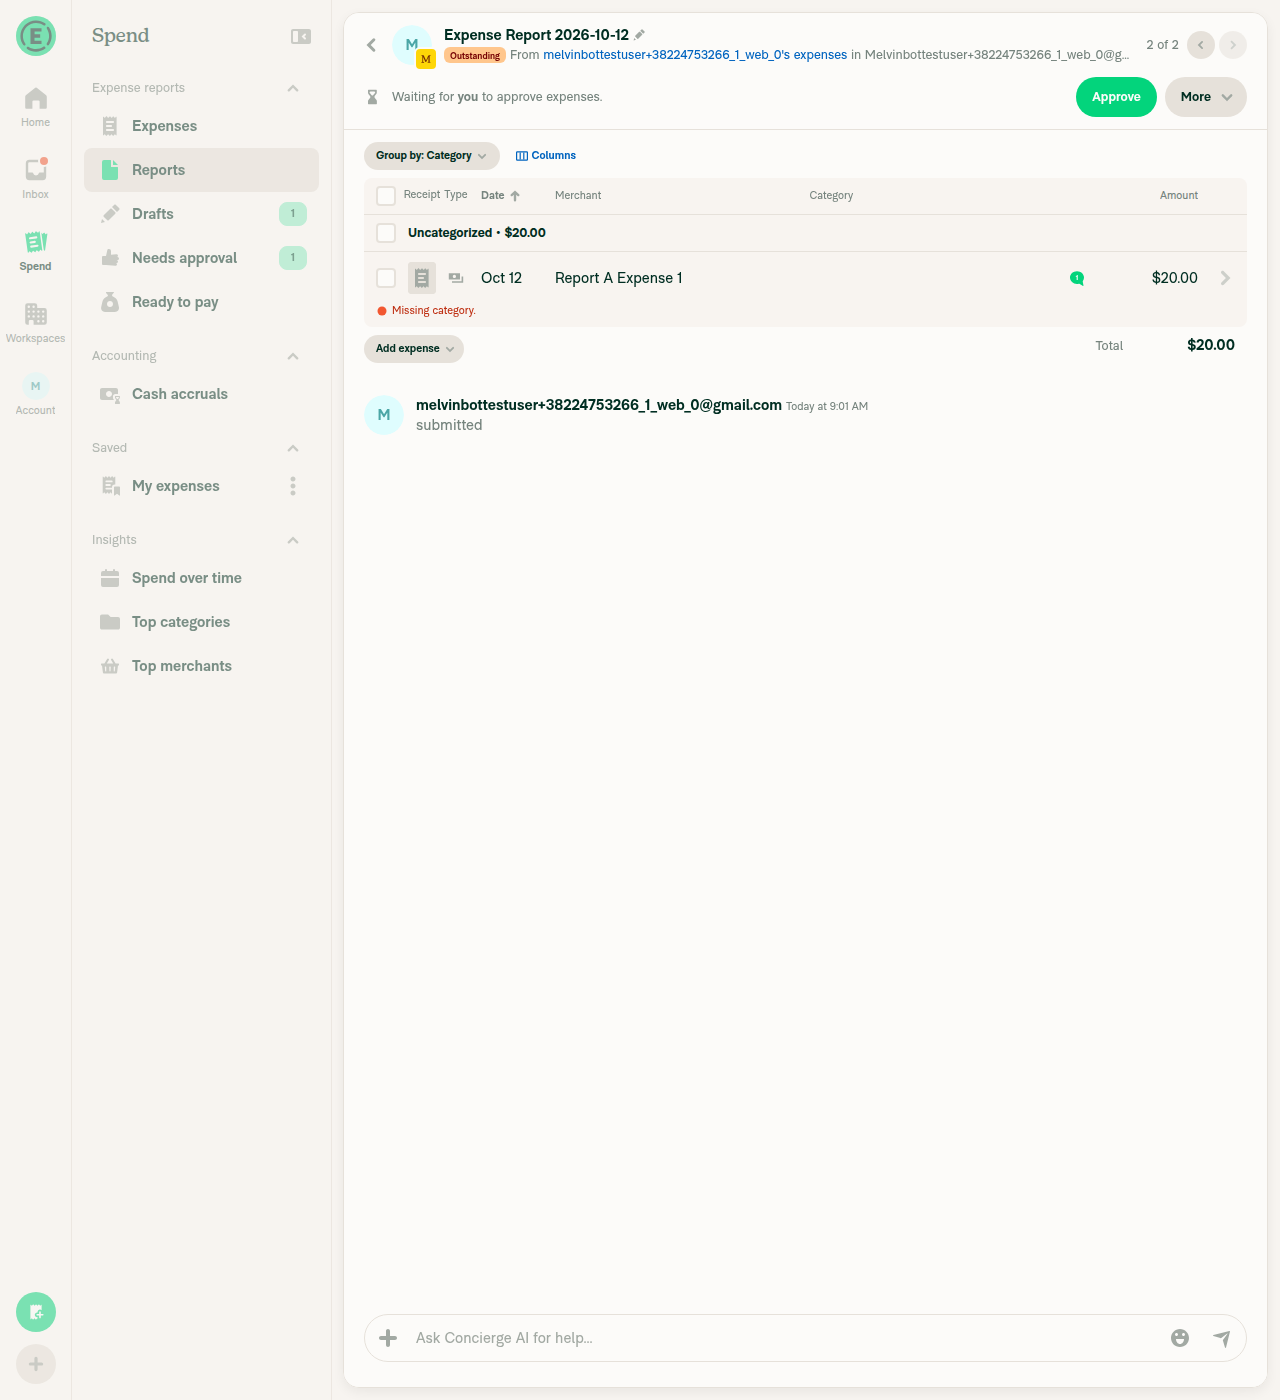The image size is (1280, 1400).
Task: Expand the Add expense dropdown
Action: tap(414, 349)
